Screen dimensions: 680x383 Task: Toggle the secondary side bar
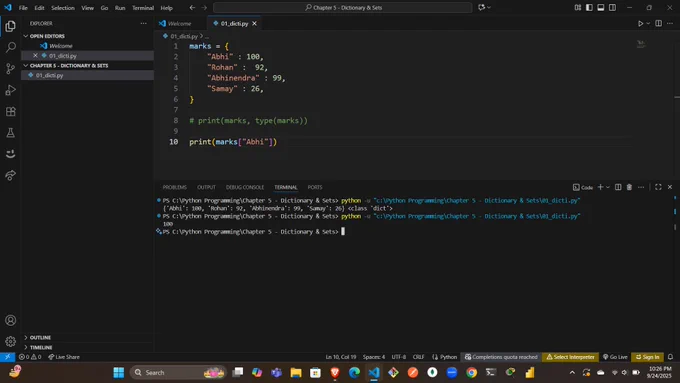(x=612, y=7)
